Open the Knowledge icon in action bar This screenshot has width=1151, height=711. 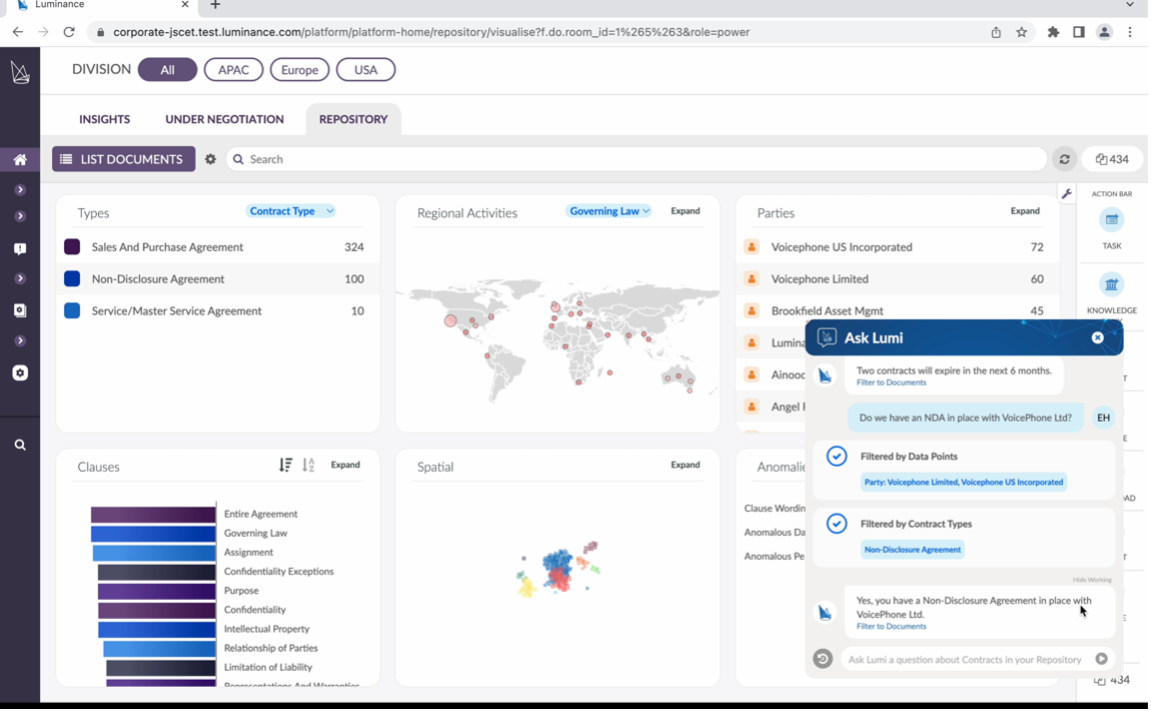(1111, 284)
